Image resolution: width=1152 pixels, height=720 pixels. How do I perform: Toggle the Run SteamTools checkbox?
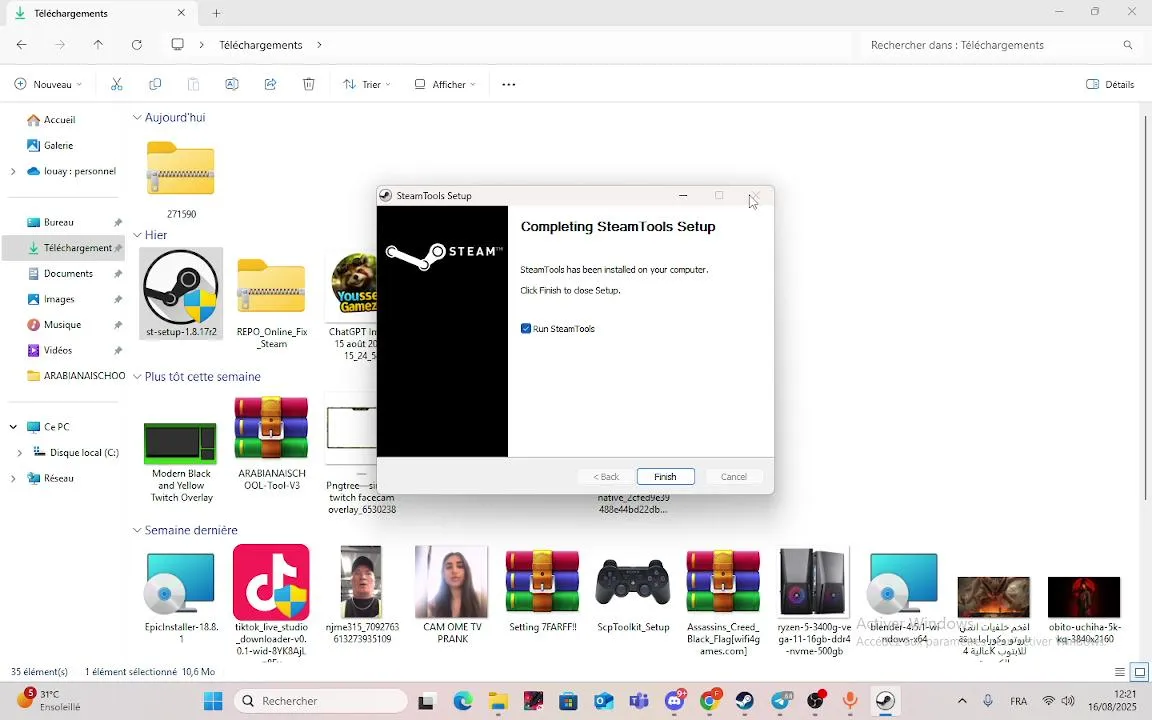[x=526, y=328]
